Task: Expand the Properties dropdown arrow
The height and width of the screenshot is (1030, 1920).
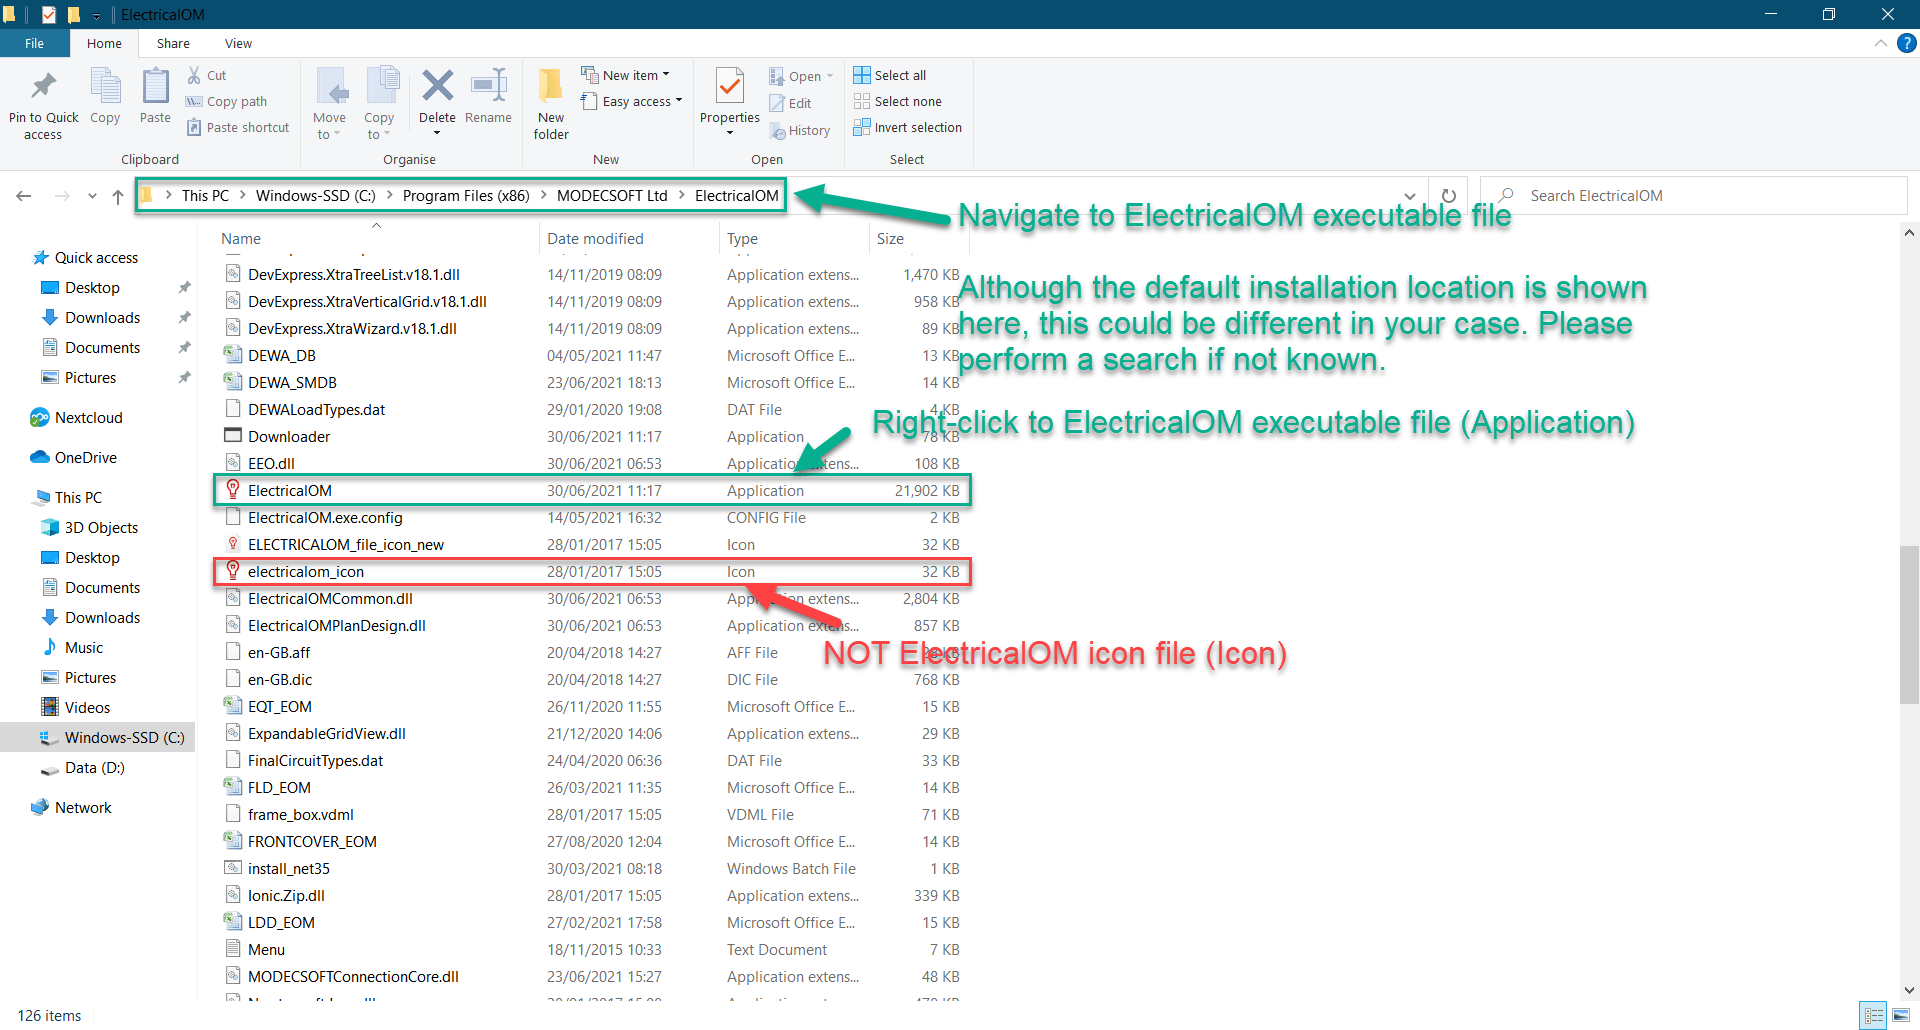Action: coord(730,133)
